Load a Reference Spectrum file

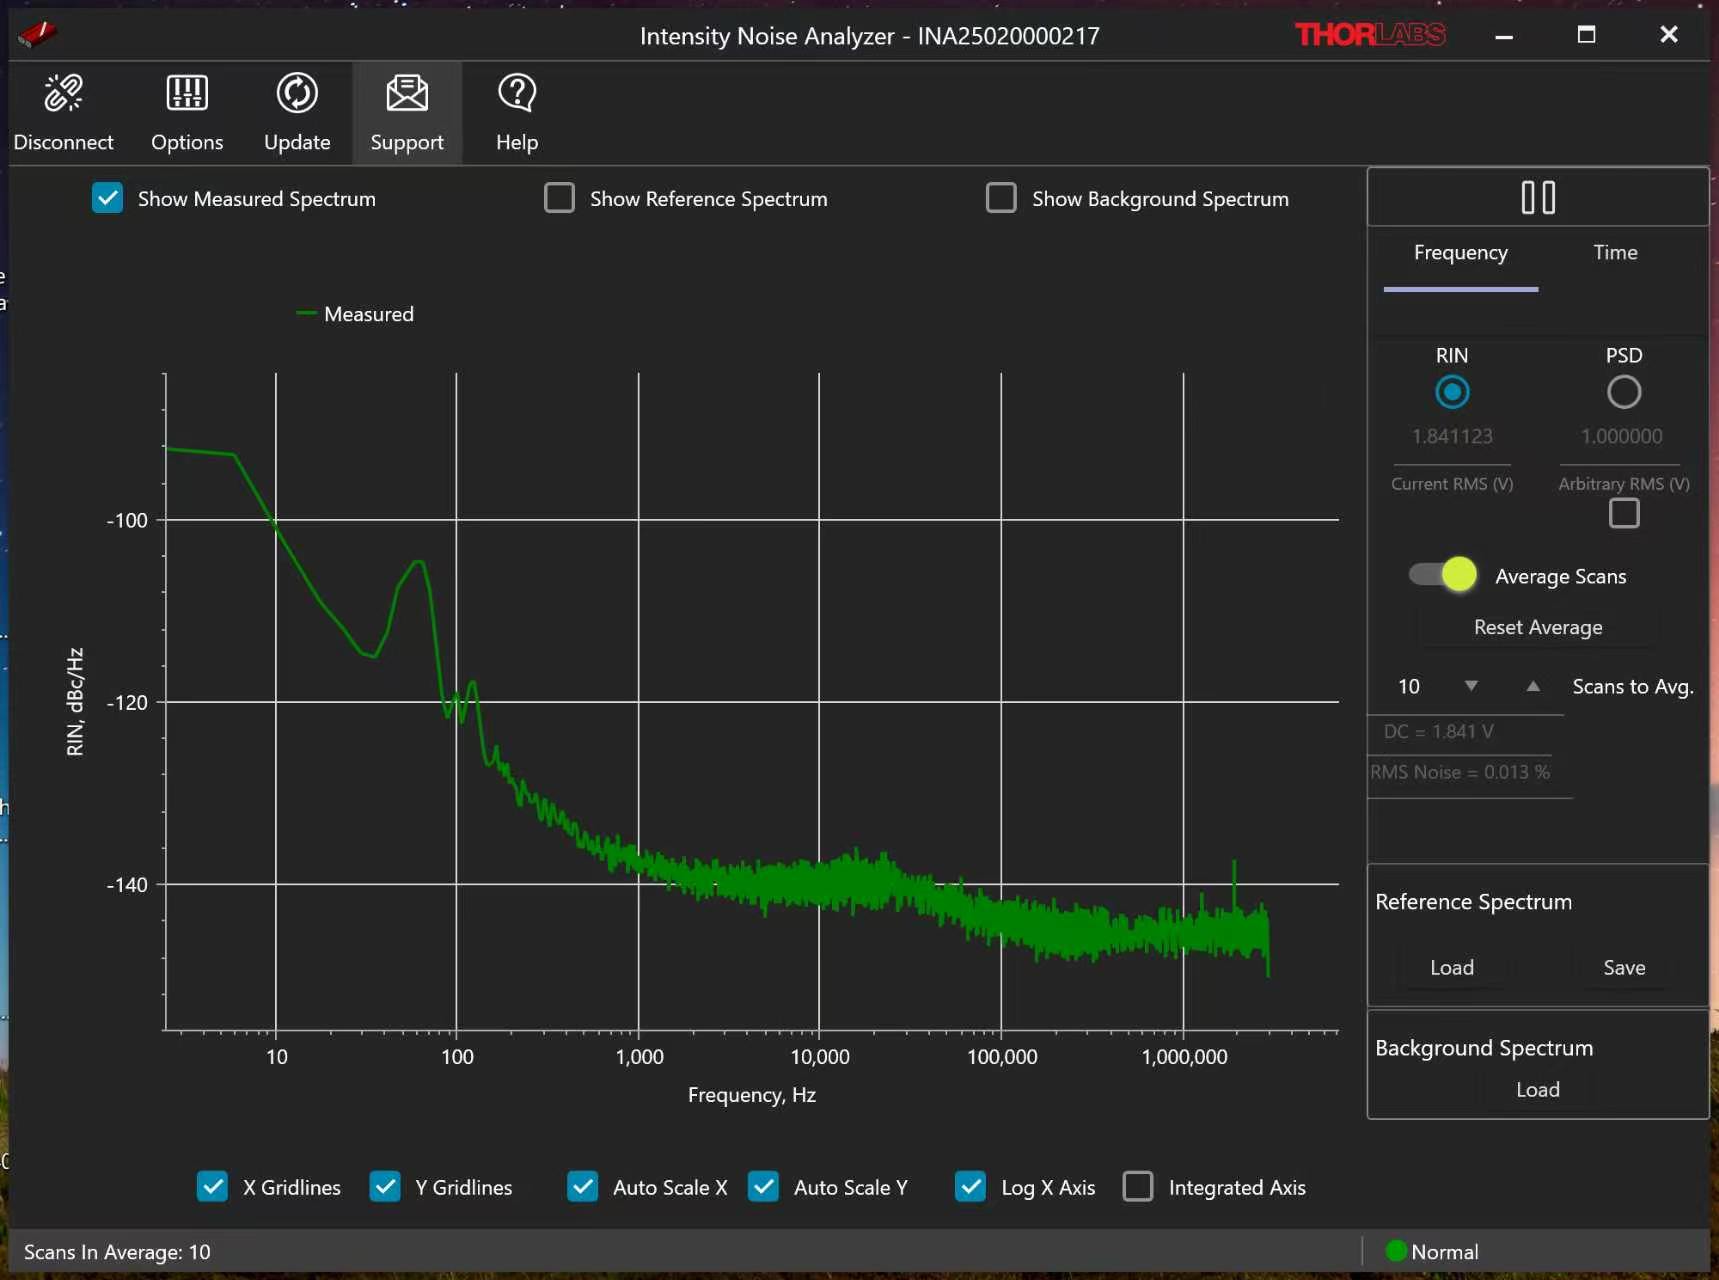click(x=1452, y=967)
